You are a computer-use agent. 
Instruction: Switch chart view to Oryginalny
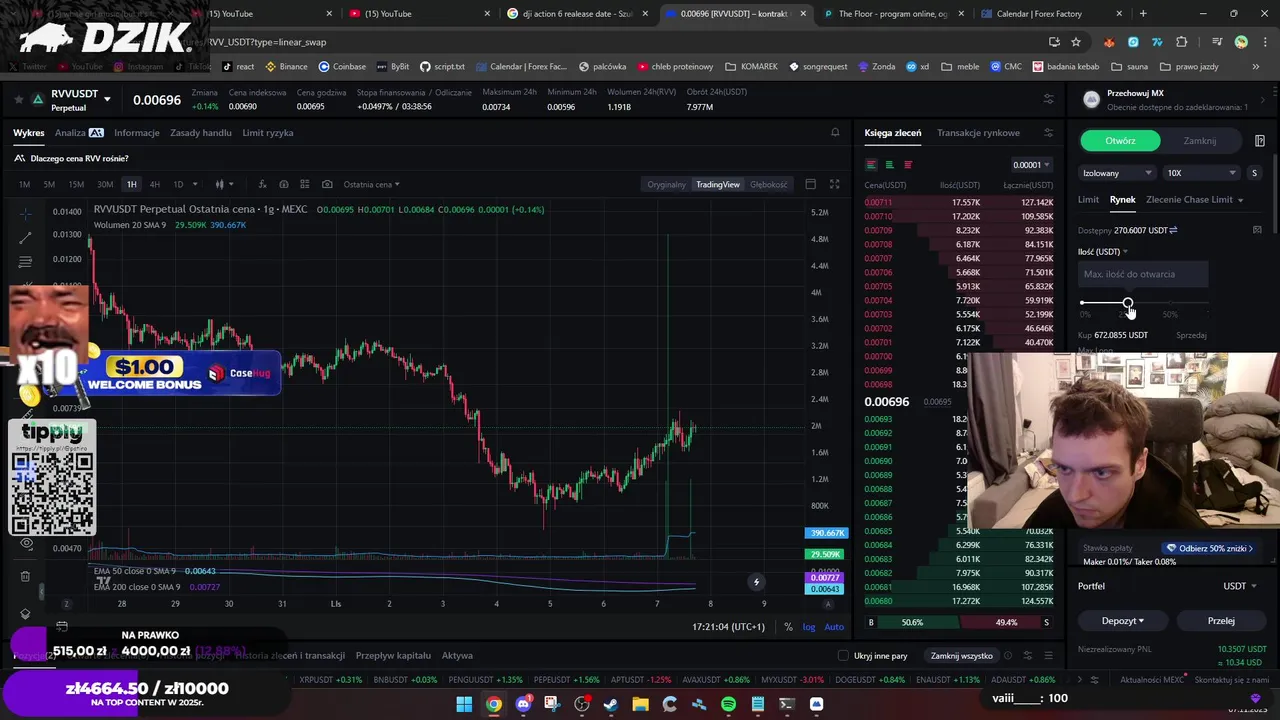point(666,184)
